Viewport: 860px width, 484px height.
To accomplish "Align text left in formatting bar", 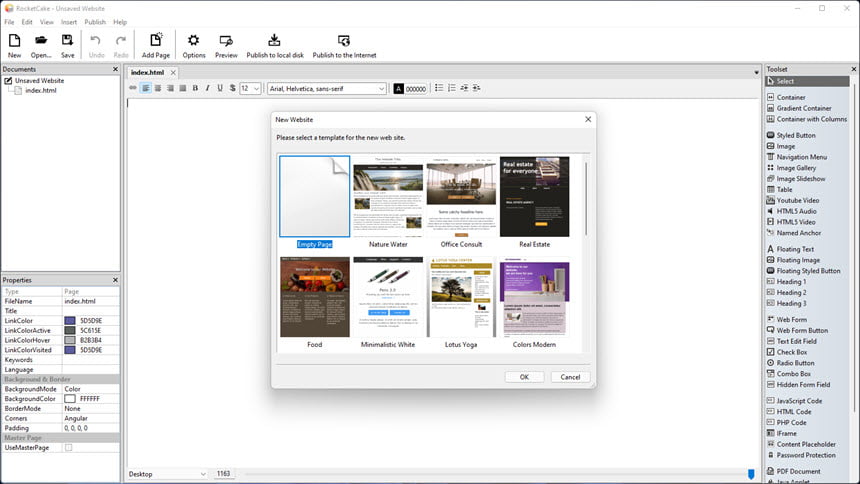I will 145,88.
